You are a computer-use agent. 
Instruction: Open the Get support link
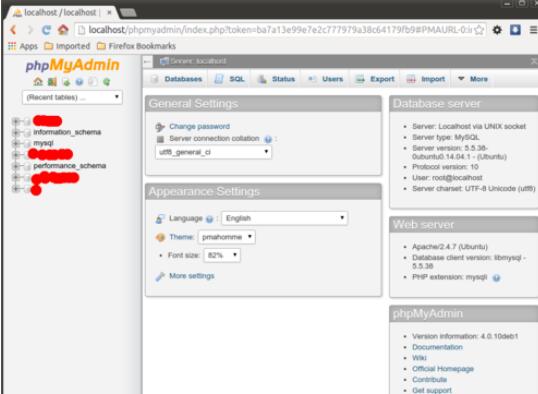pyautogui.click(x=432, y=390)
